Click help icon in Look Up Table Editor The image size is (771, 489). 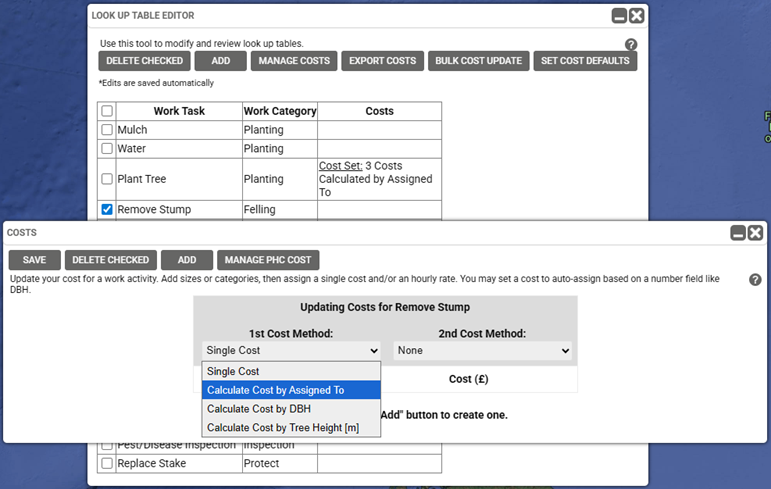pos(631,45)
